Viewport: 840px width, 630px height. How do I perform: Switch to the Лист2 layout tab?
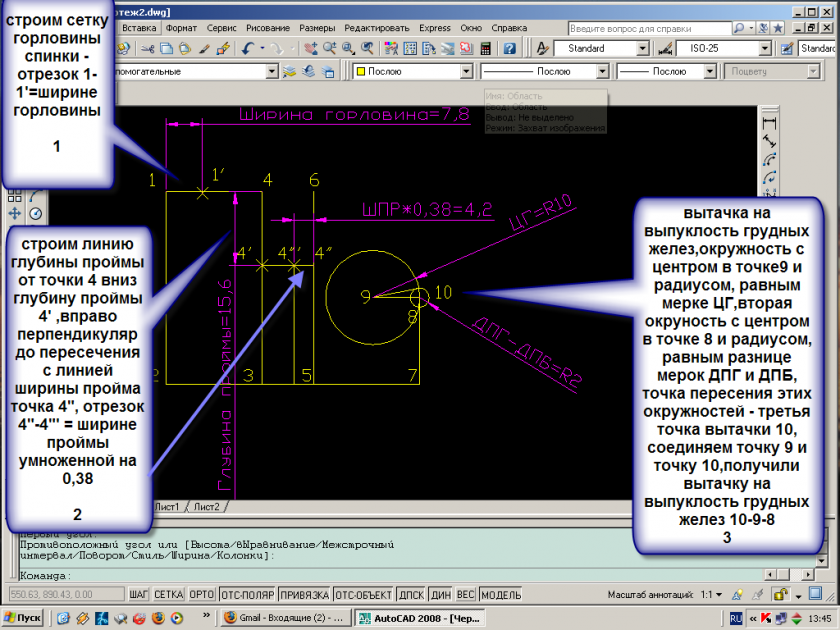point(206,507)
